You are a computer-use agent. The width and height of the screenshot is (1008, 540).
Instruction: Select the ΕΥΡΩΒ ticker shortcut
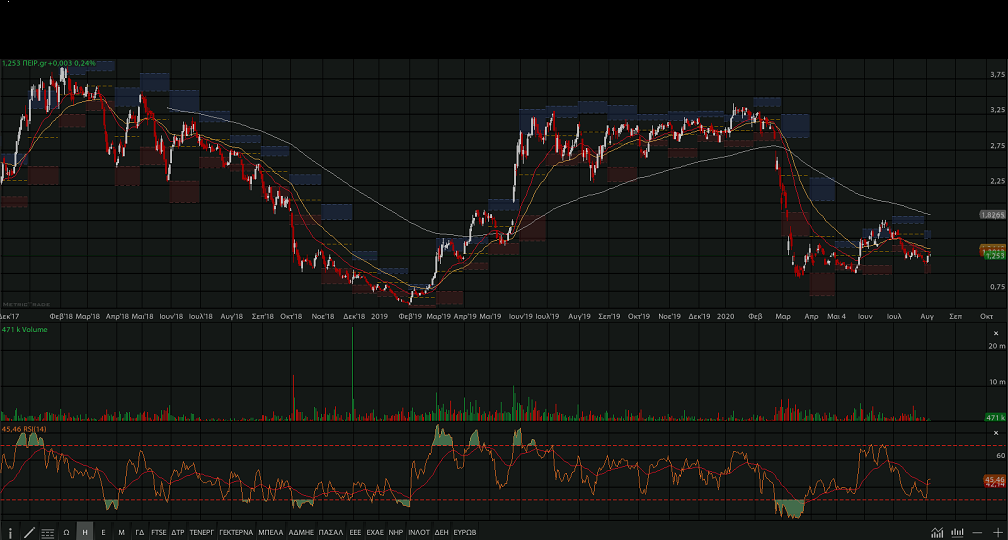tap(464, 532)
